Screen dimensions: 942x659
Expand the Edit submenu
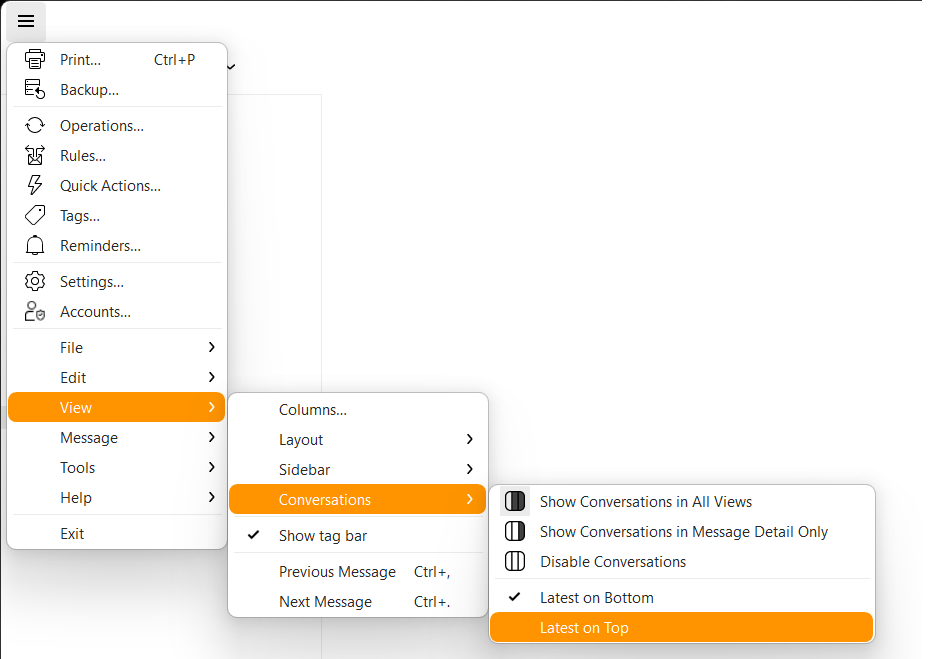point(117,378)
